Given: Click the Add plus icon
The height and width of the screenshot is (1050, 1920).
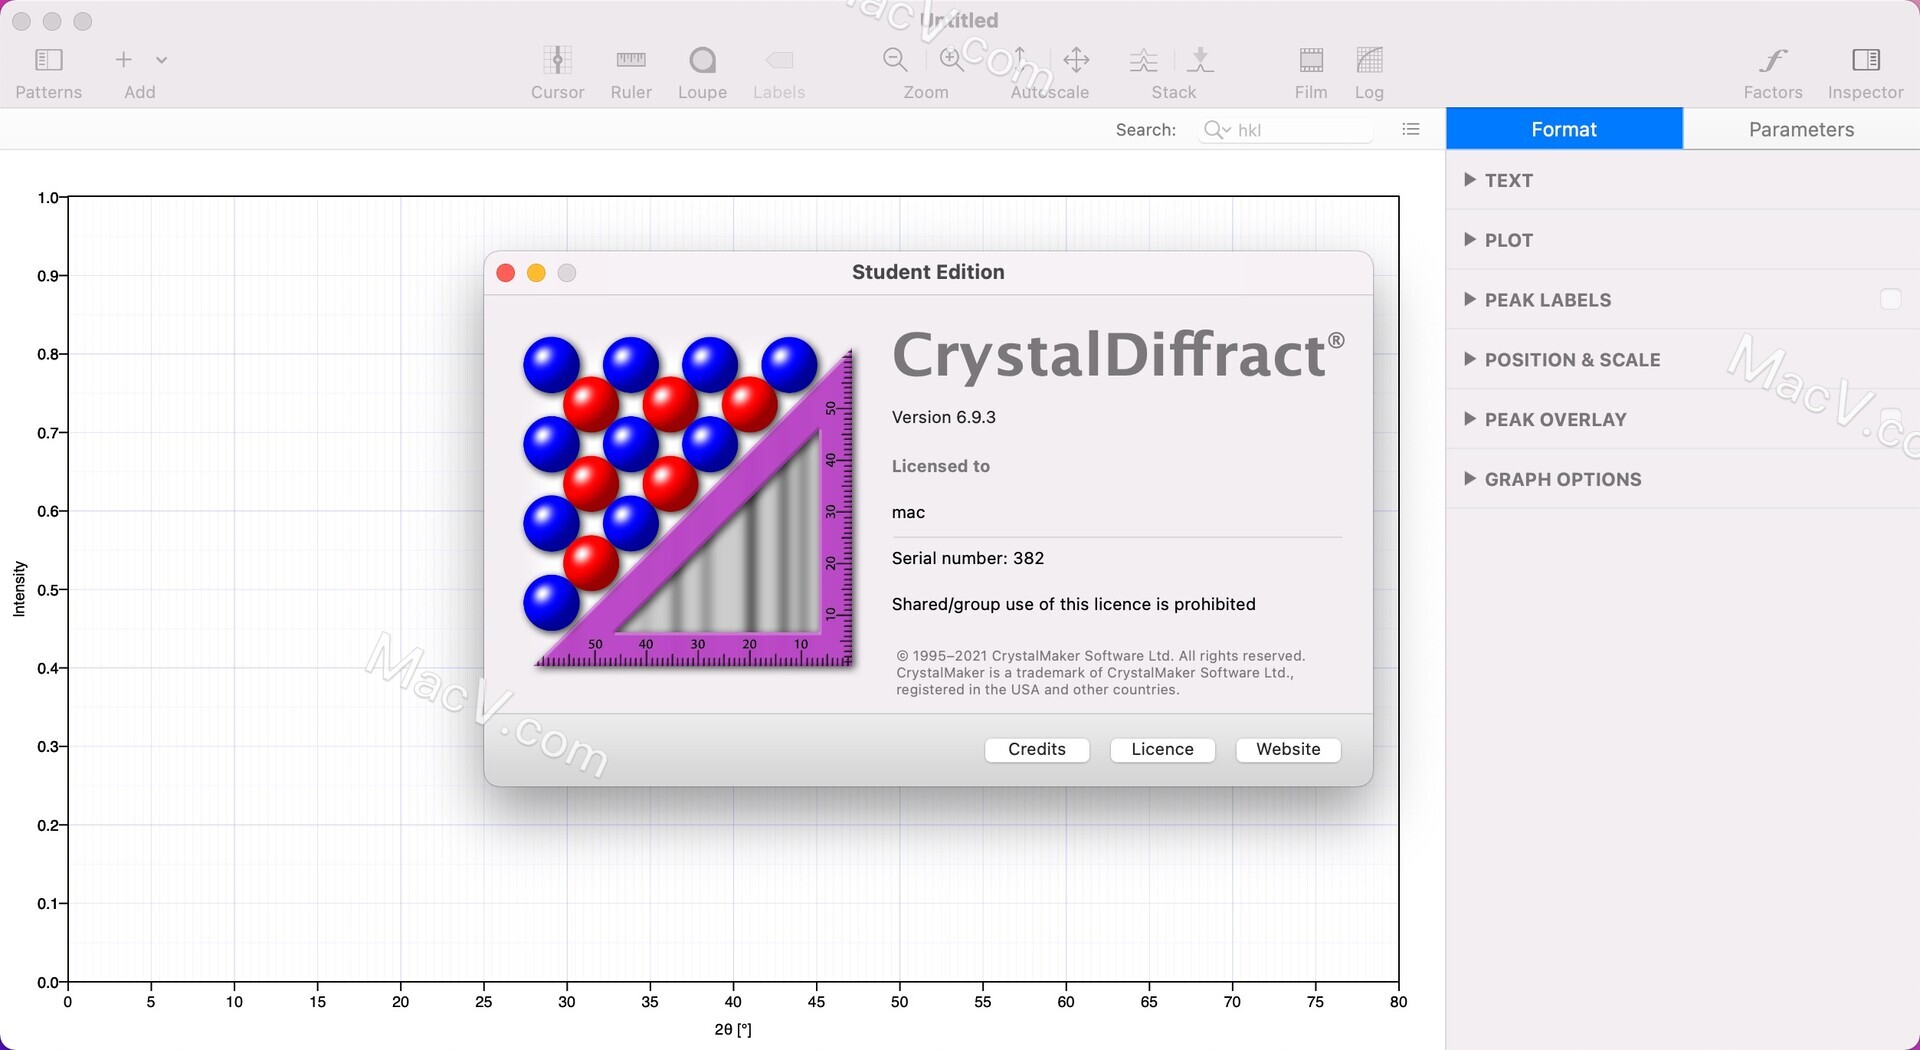Looking at the screenshot, I should [x=123, y=60].
